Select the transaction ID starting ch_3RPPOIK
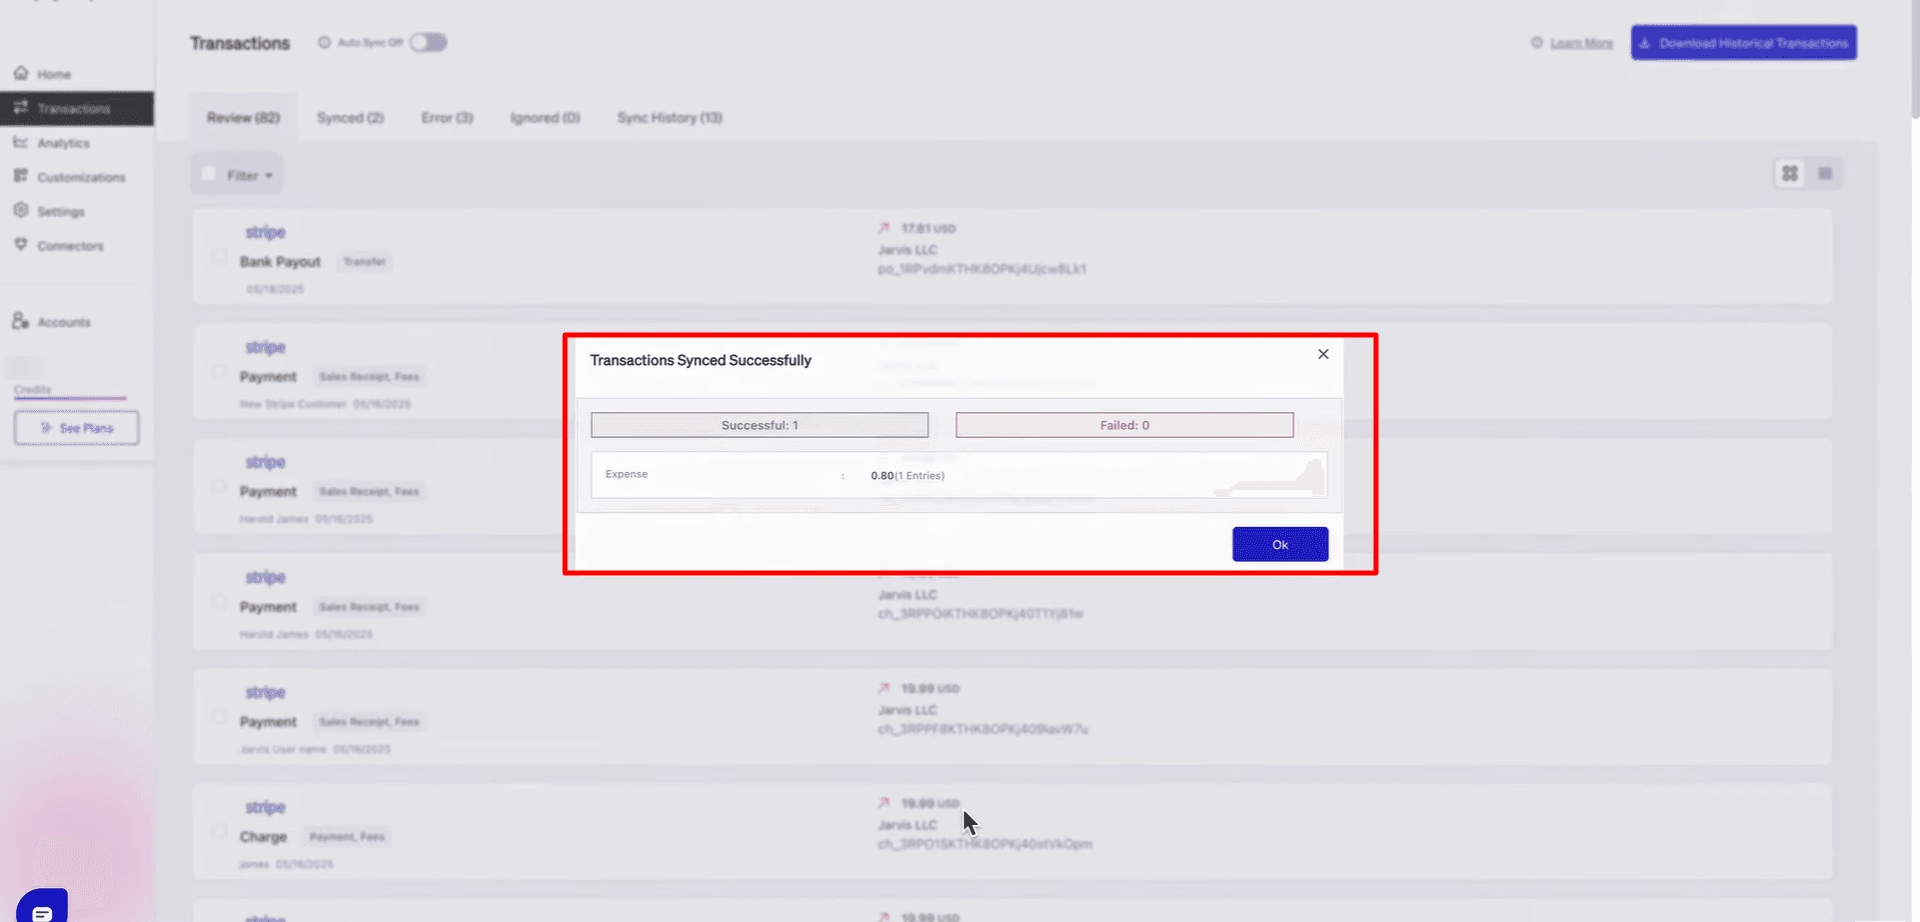 [980, 613]
